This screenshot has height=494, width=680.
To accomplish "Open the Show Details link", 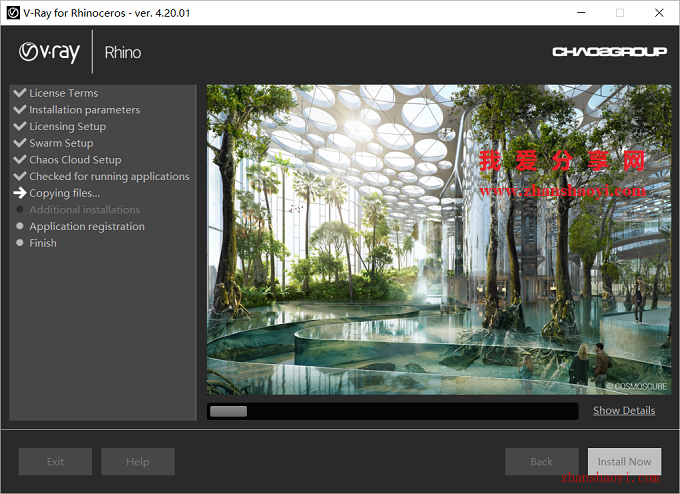I will [x=624, y=410].
